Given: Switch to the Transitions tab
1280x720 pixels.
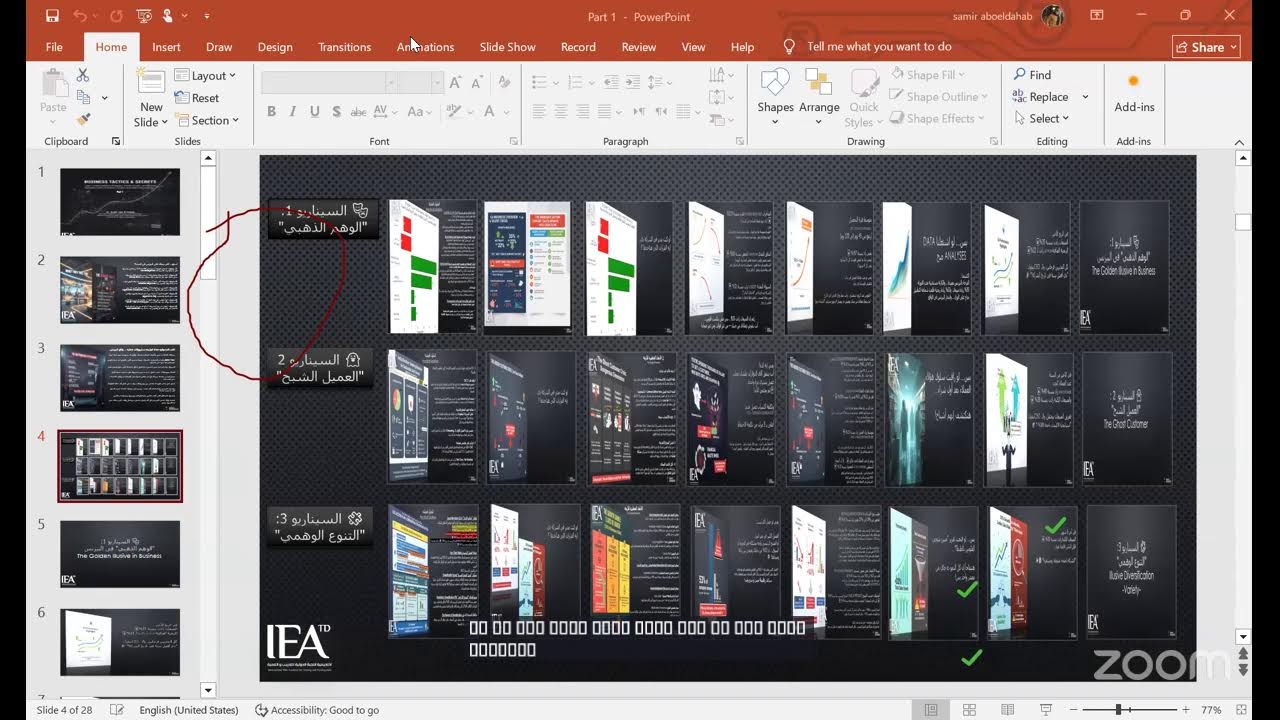Looking at the screenshot, I should click(x=344, y=47).
